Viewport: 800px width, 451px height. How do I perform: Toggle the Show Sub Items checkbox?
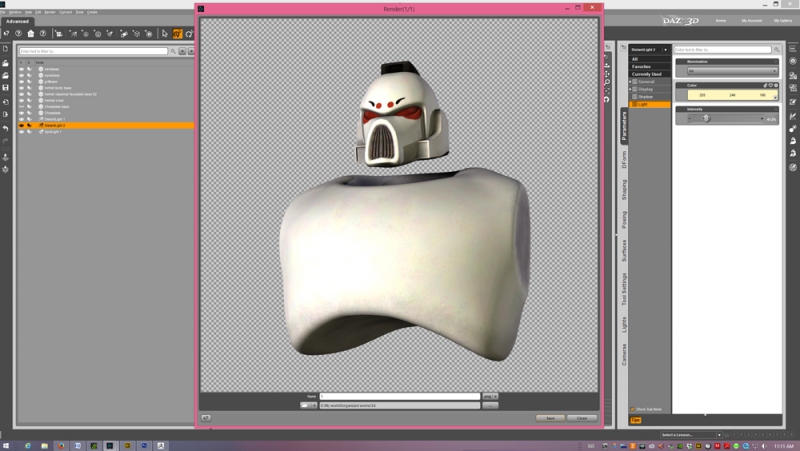point(633,409)
